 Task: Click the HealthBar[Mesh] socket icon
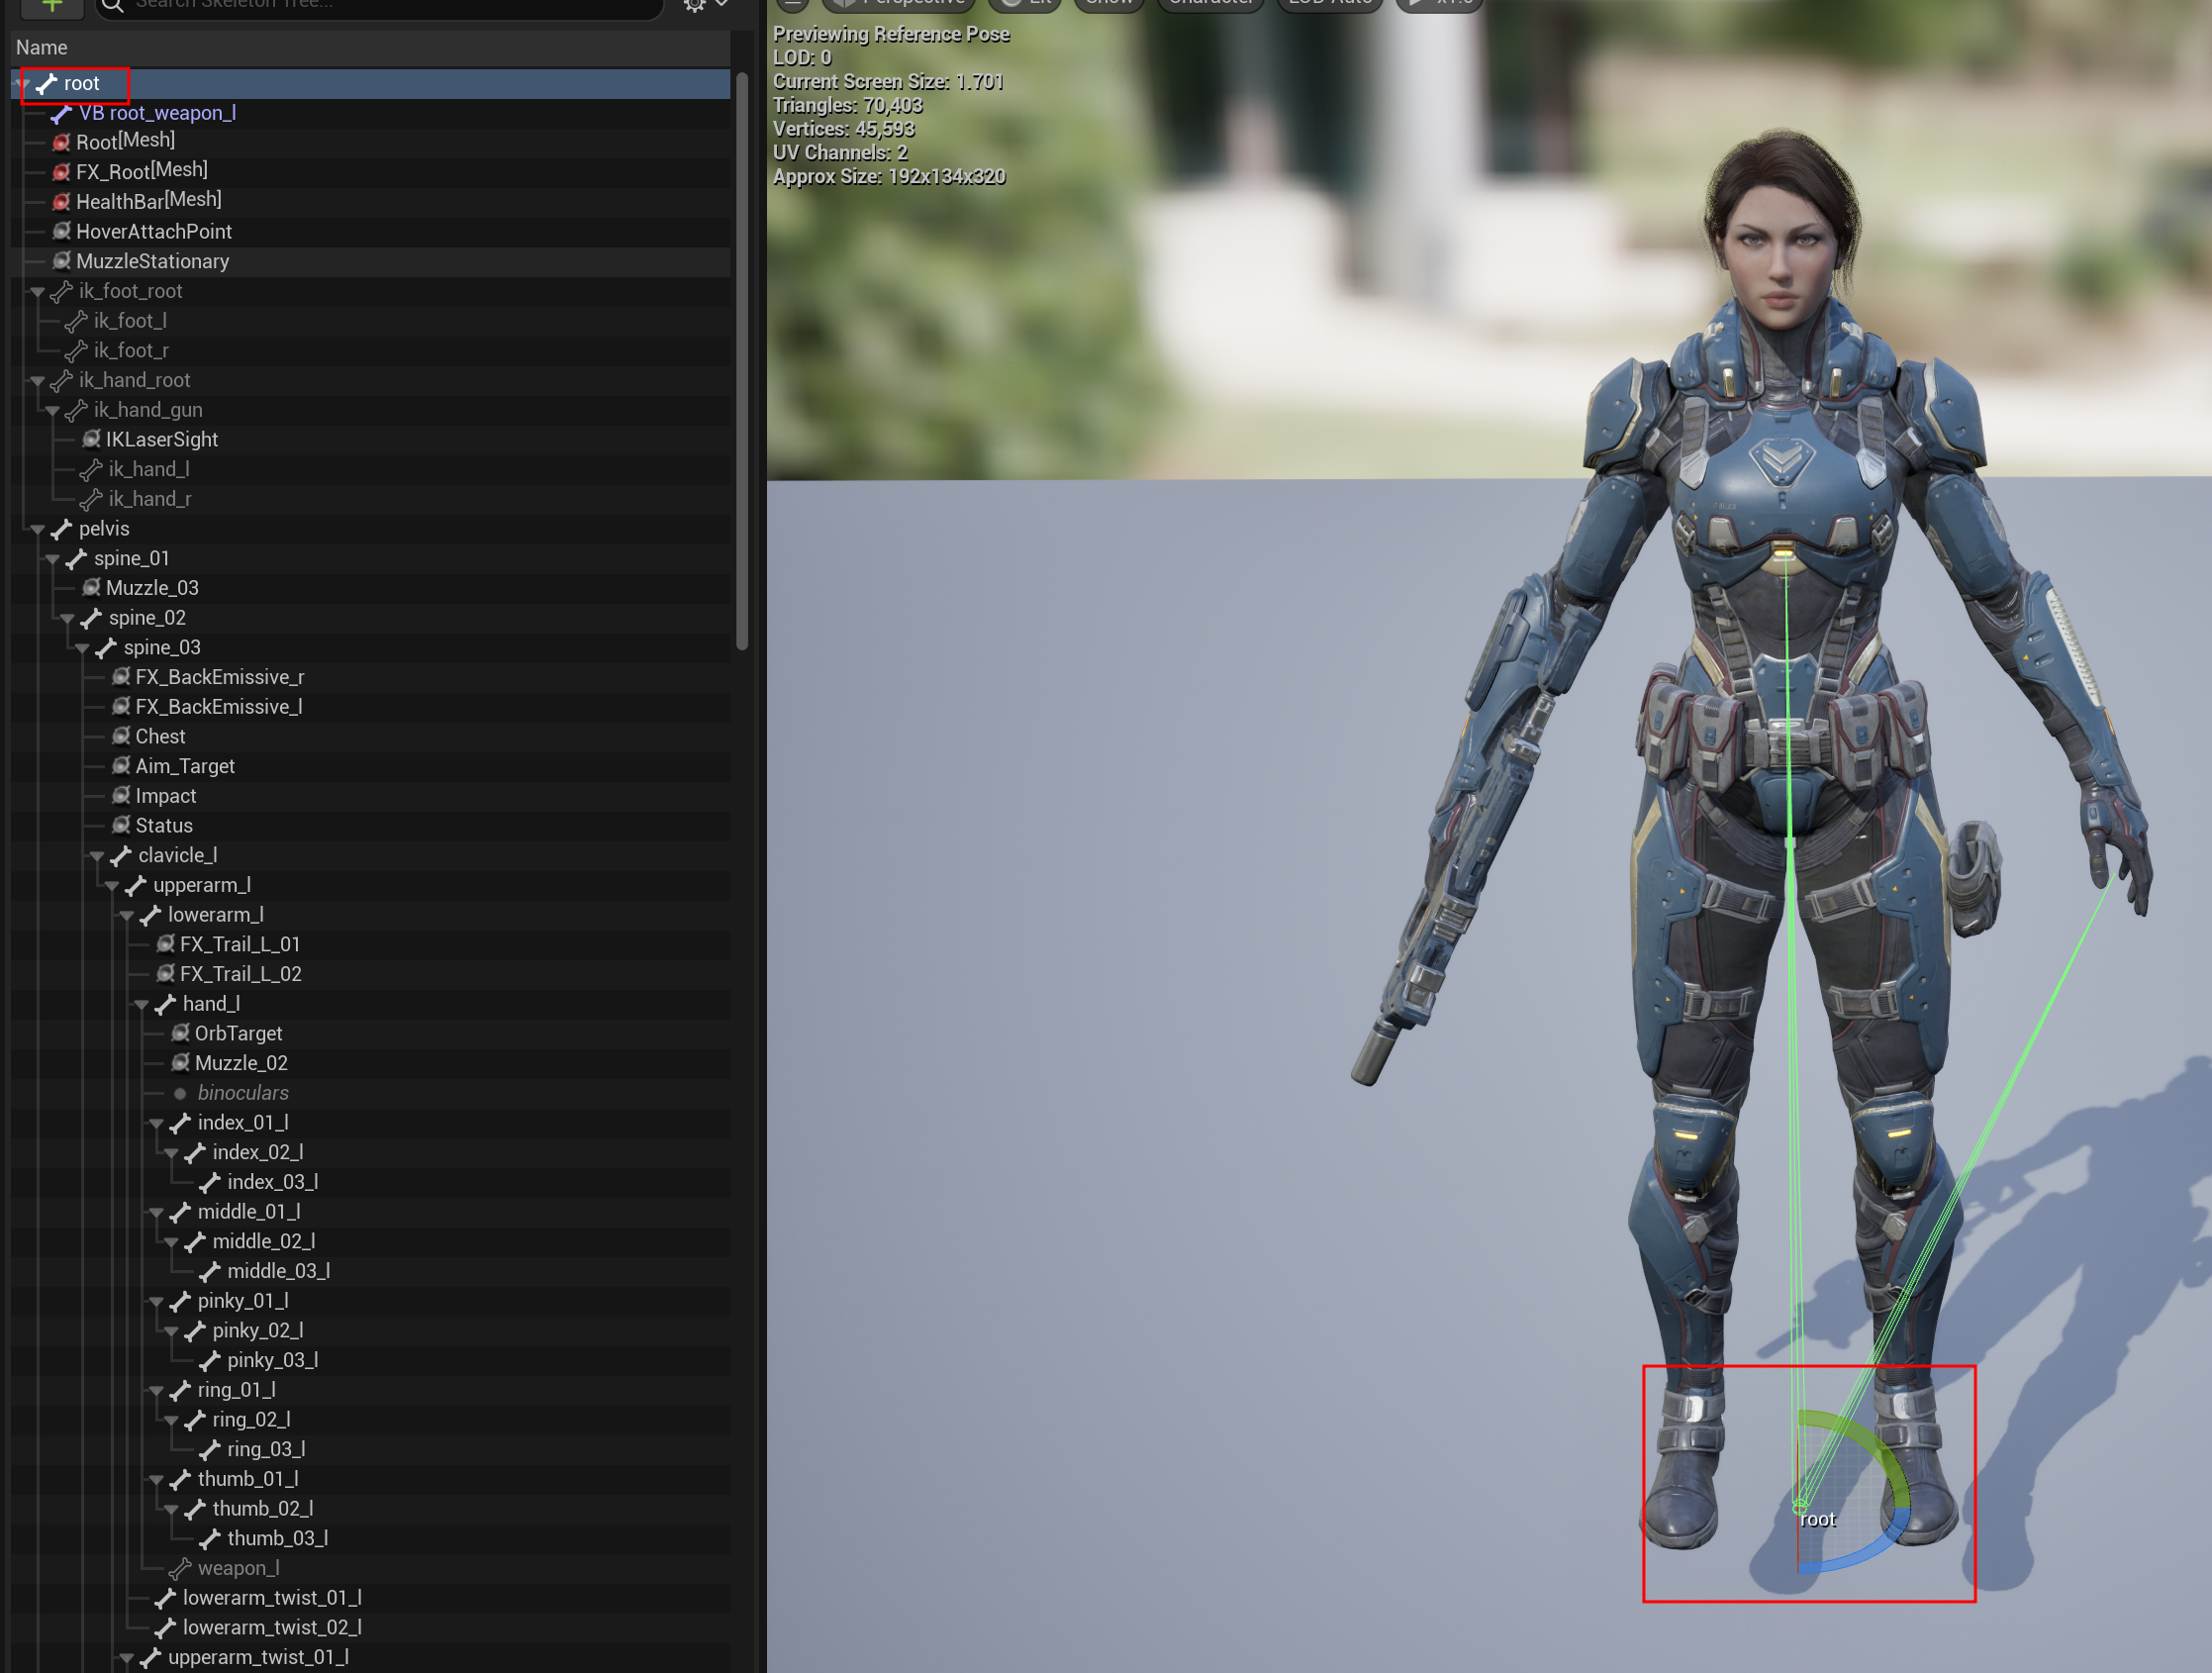pyautogui.click(x=61, y=202)
